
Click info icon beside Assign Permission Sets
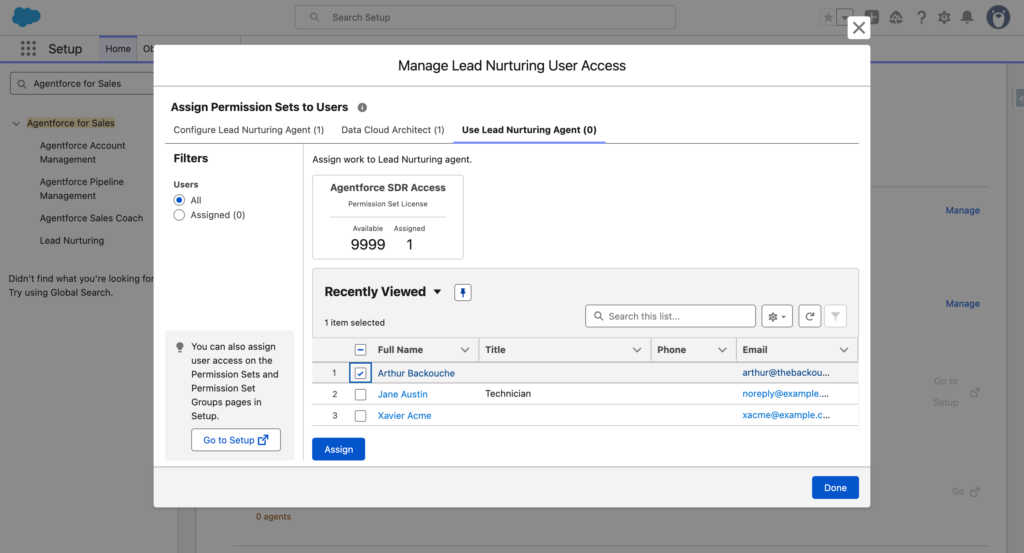click(362, 107)
